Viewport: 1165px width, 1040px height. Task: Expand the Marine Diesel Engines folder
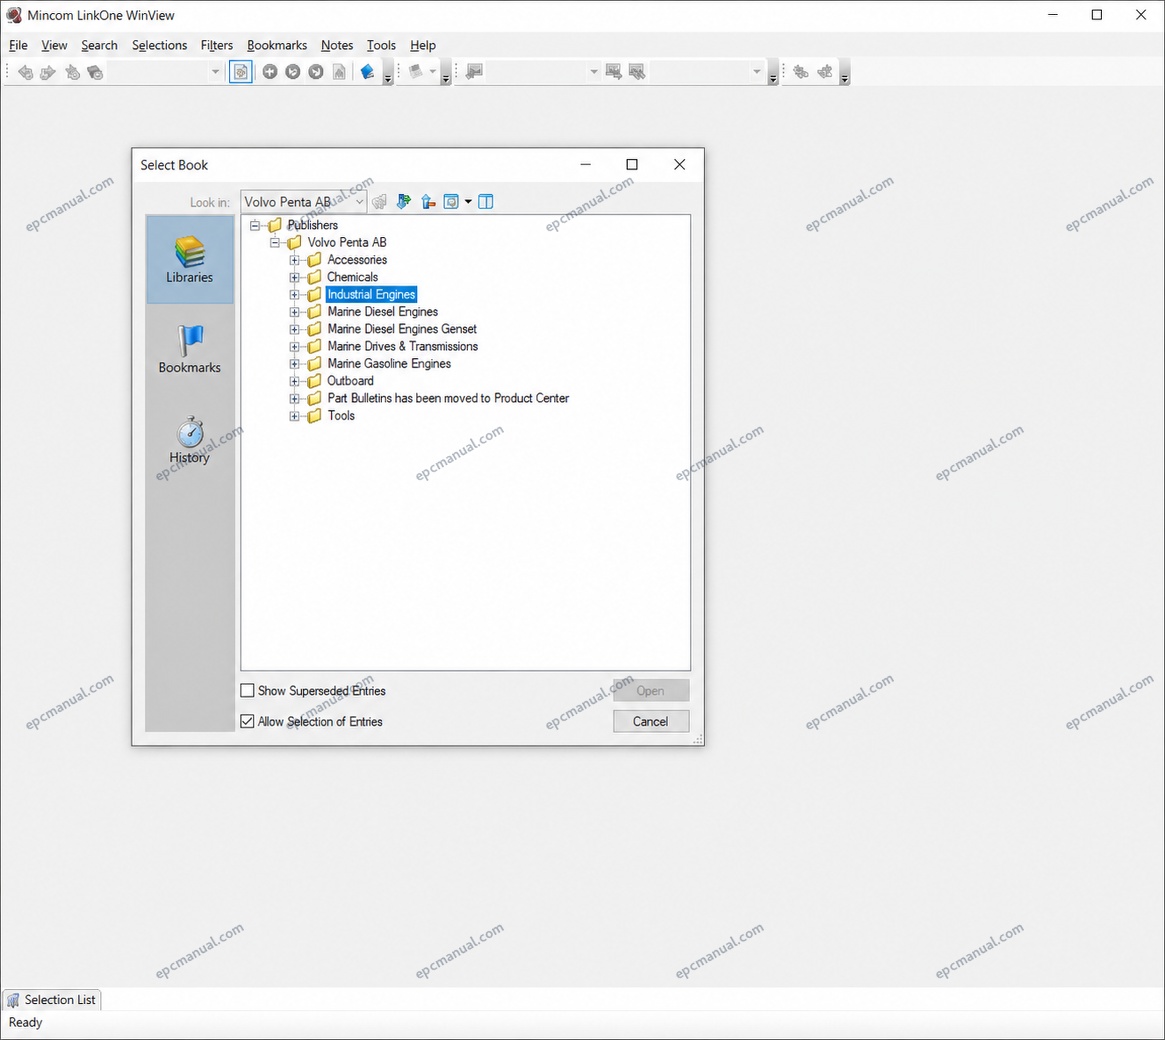point(294,312)
